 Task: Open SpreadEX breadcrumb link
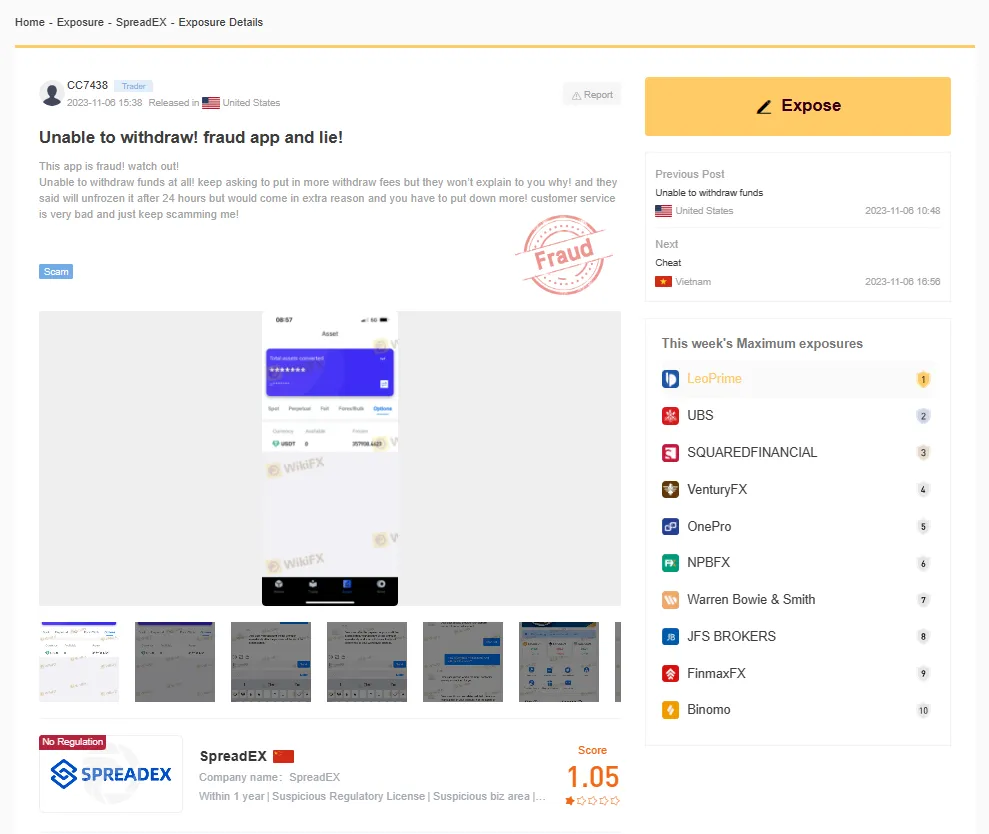tap(141, 22)
